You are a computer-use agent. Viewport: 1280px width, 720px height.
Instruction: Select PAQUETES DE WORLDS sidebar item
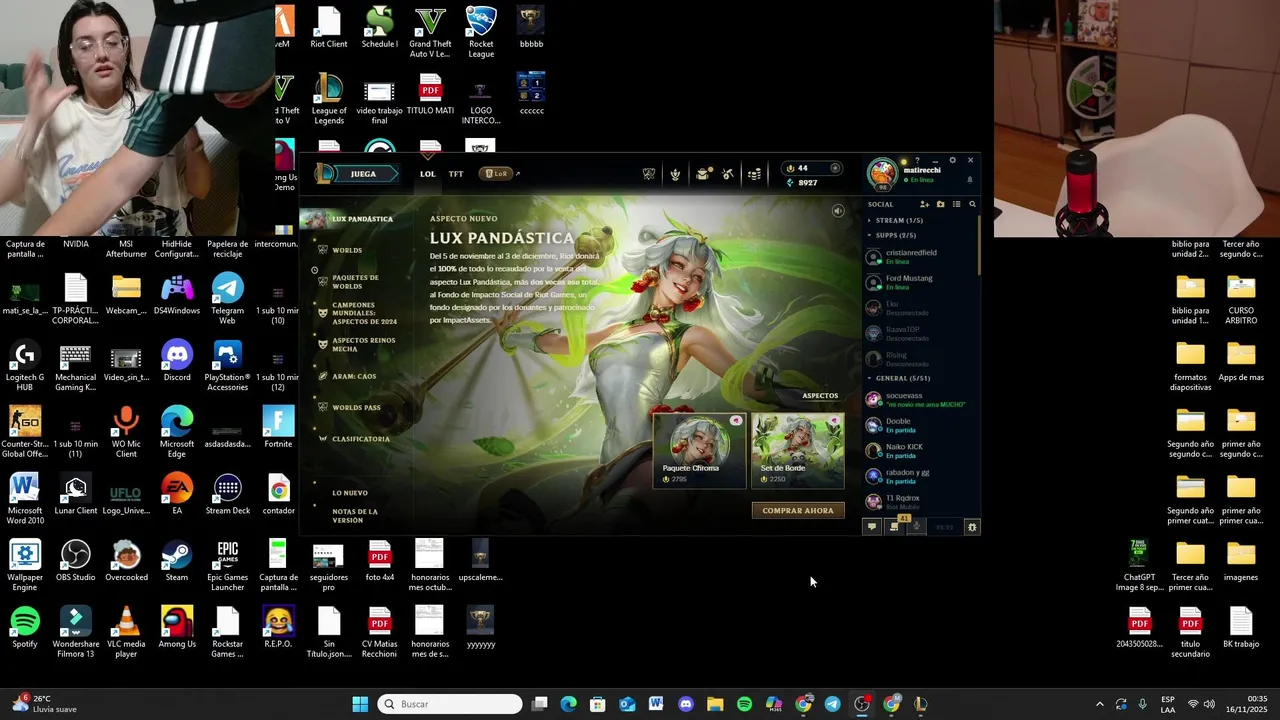point(354,282)
